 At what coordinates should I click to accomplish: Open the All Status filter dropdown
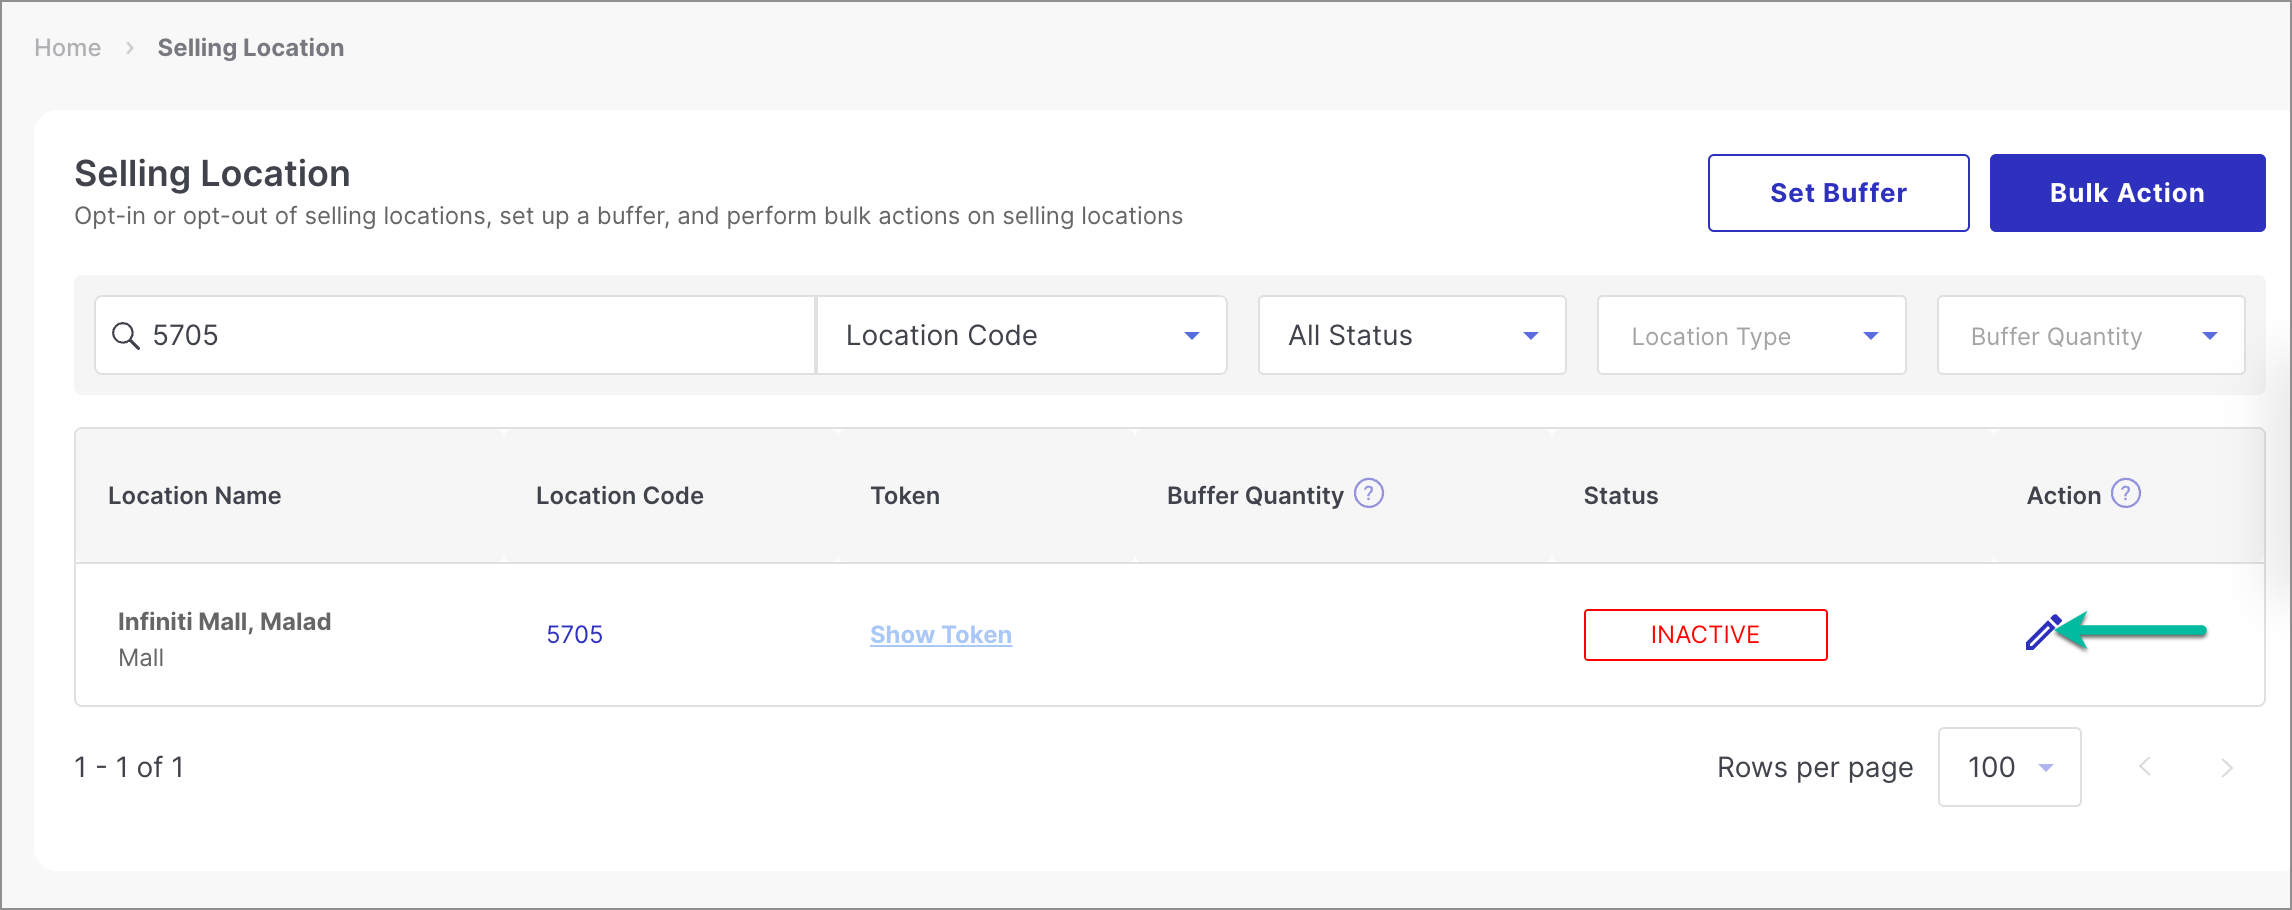(1412, 335)
